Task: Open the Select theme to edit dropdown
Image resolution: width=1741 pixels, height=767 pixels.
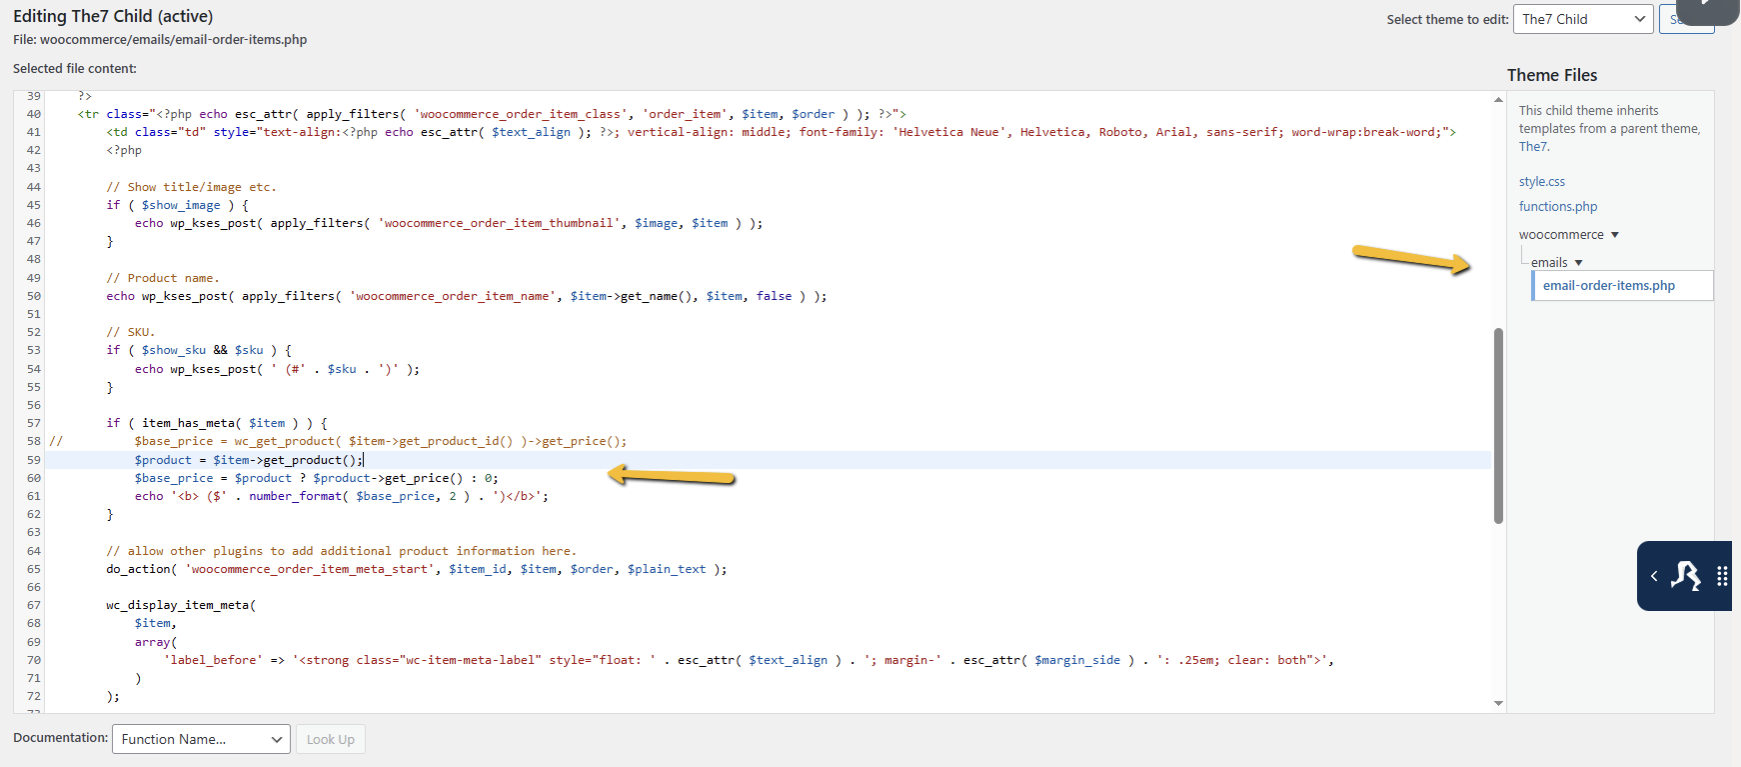Action: coord(1583,19)
